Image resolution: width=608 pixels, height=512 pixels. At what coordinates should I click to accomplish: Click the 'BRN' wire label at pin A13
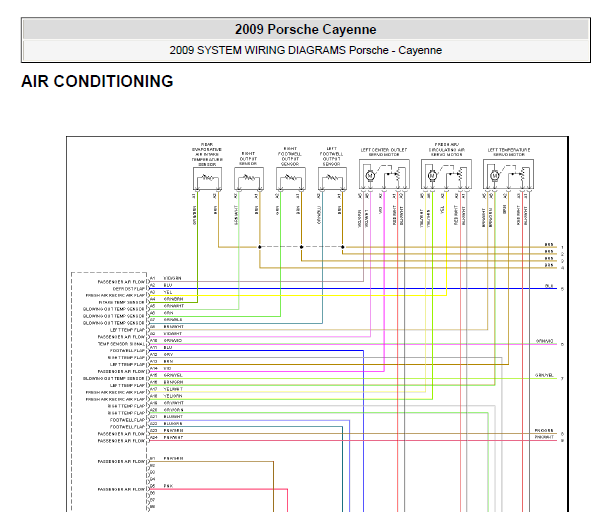tap(168, 362)
